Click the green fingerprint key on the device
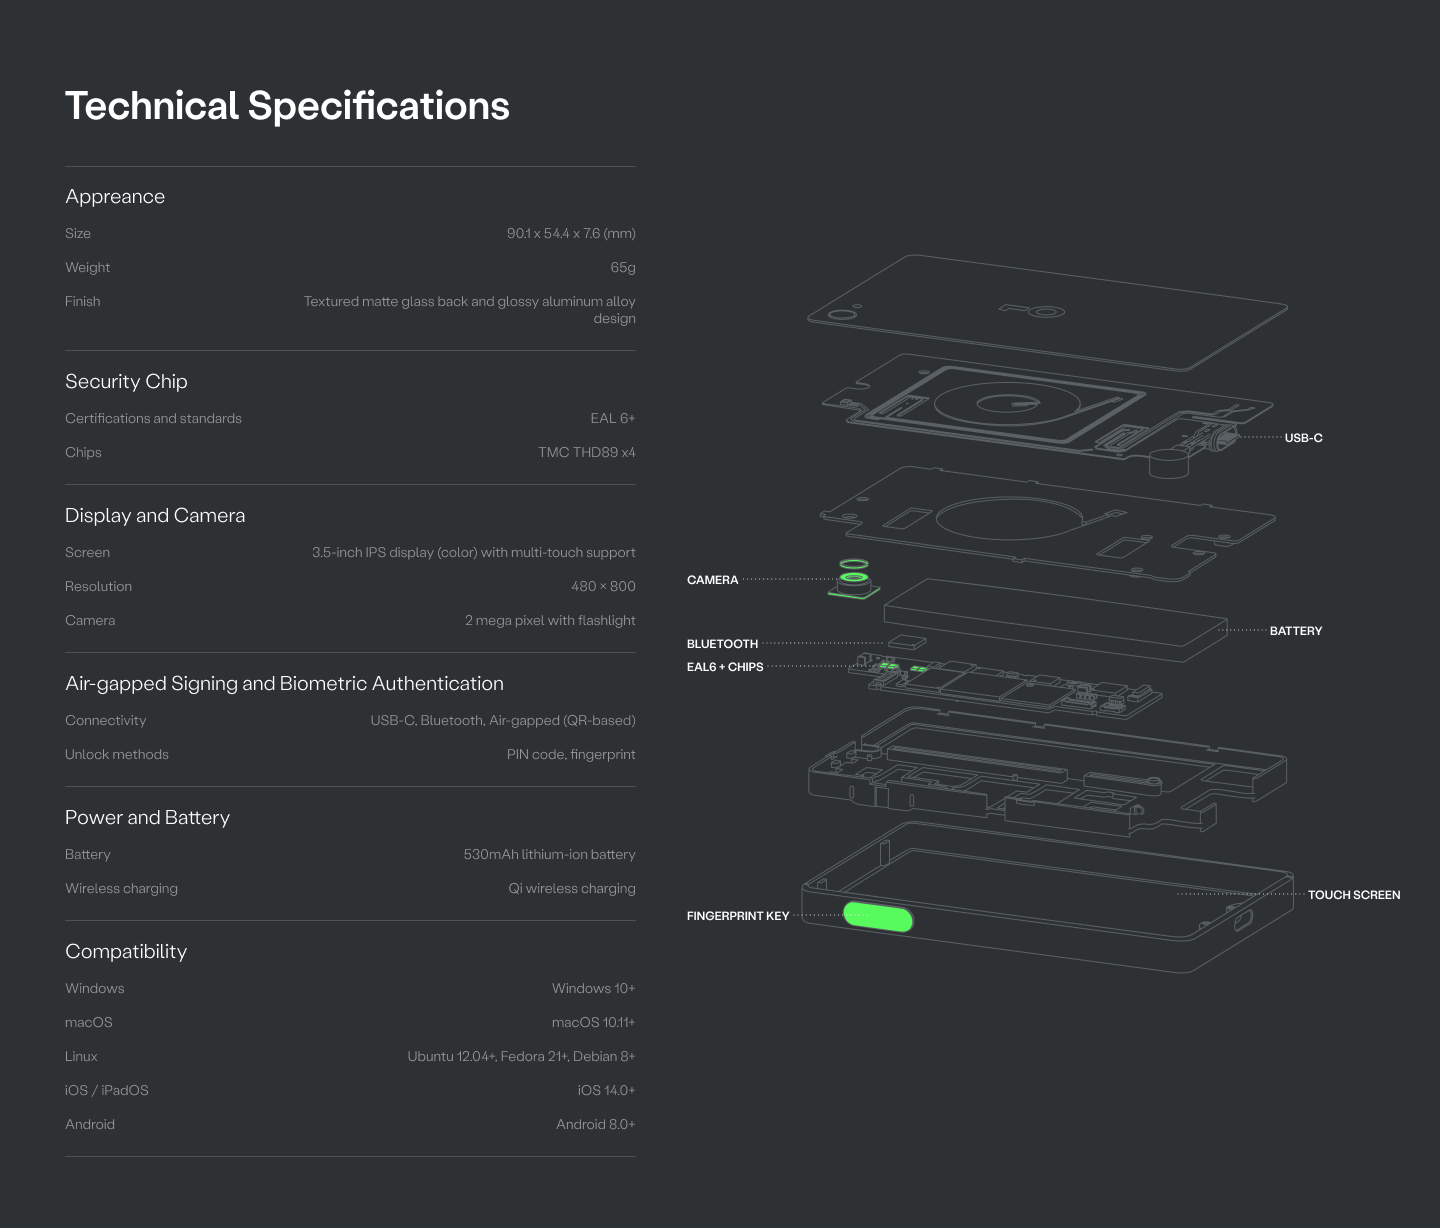This screenshot has height=1228, width=1440. (x=878, y=916)
